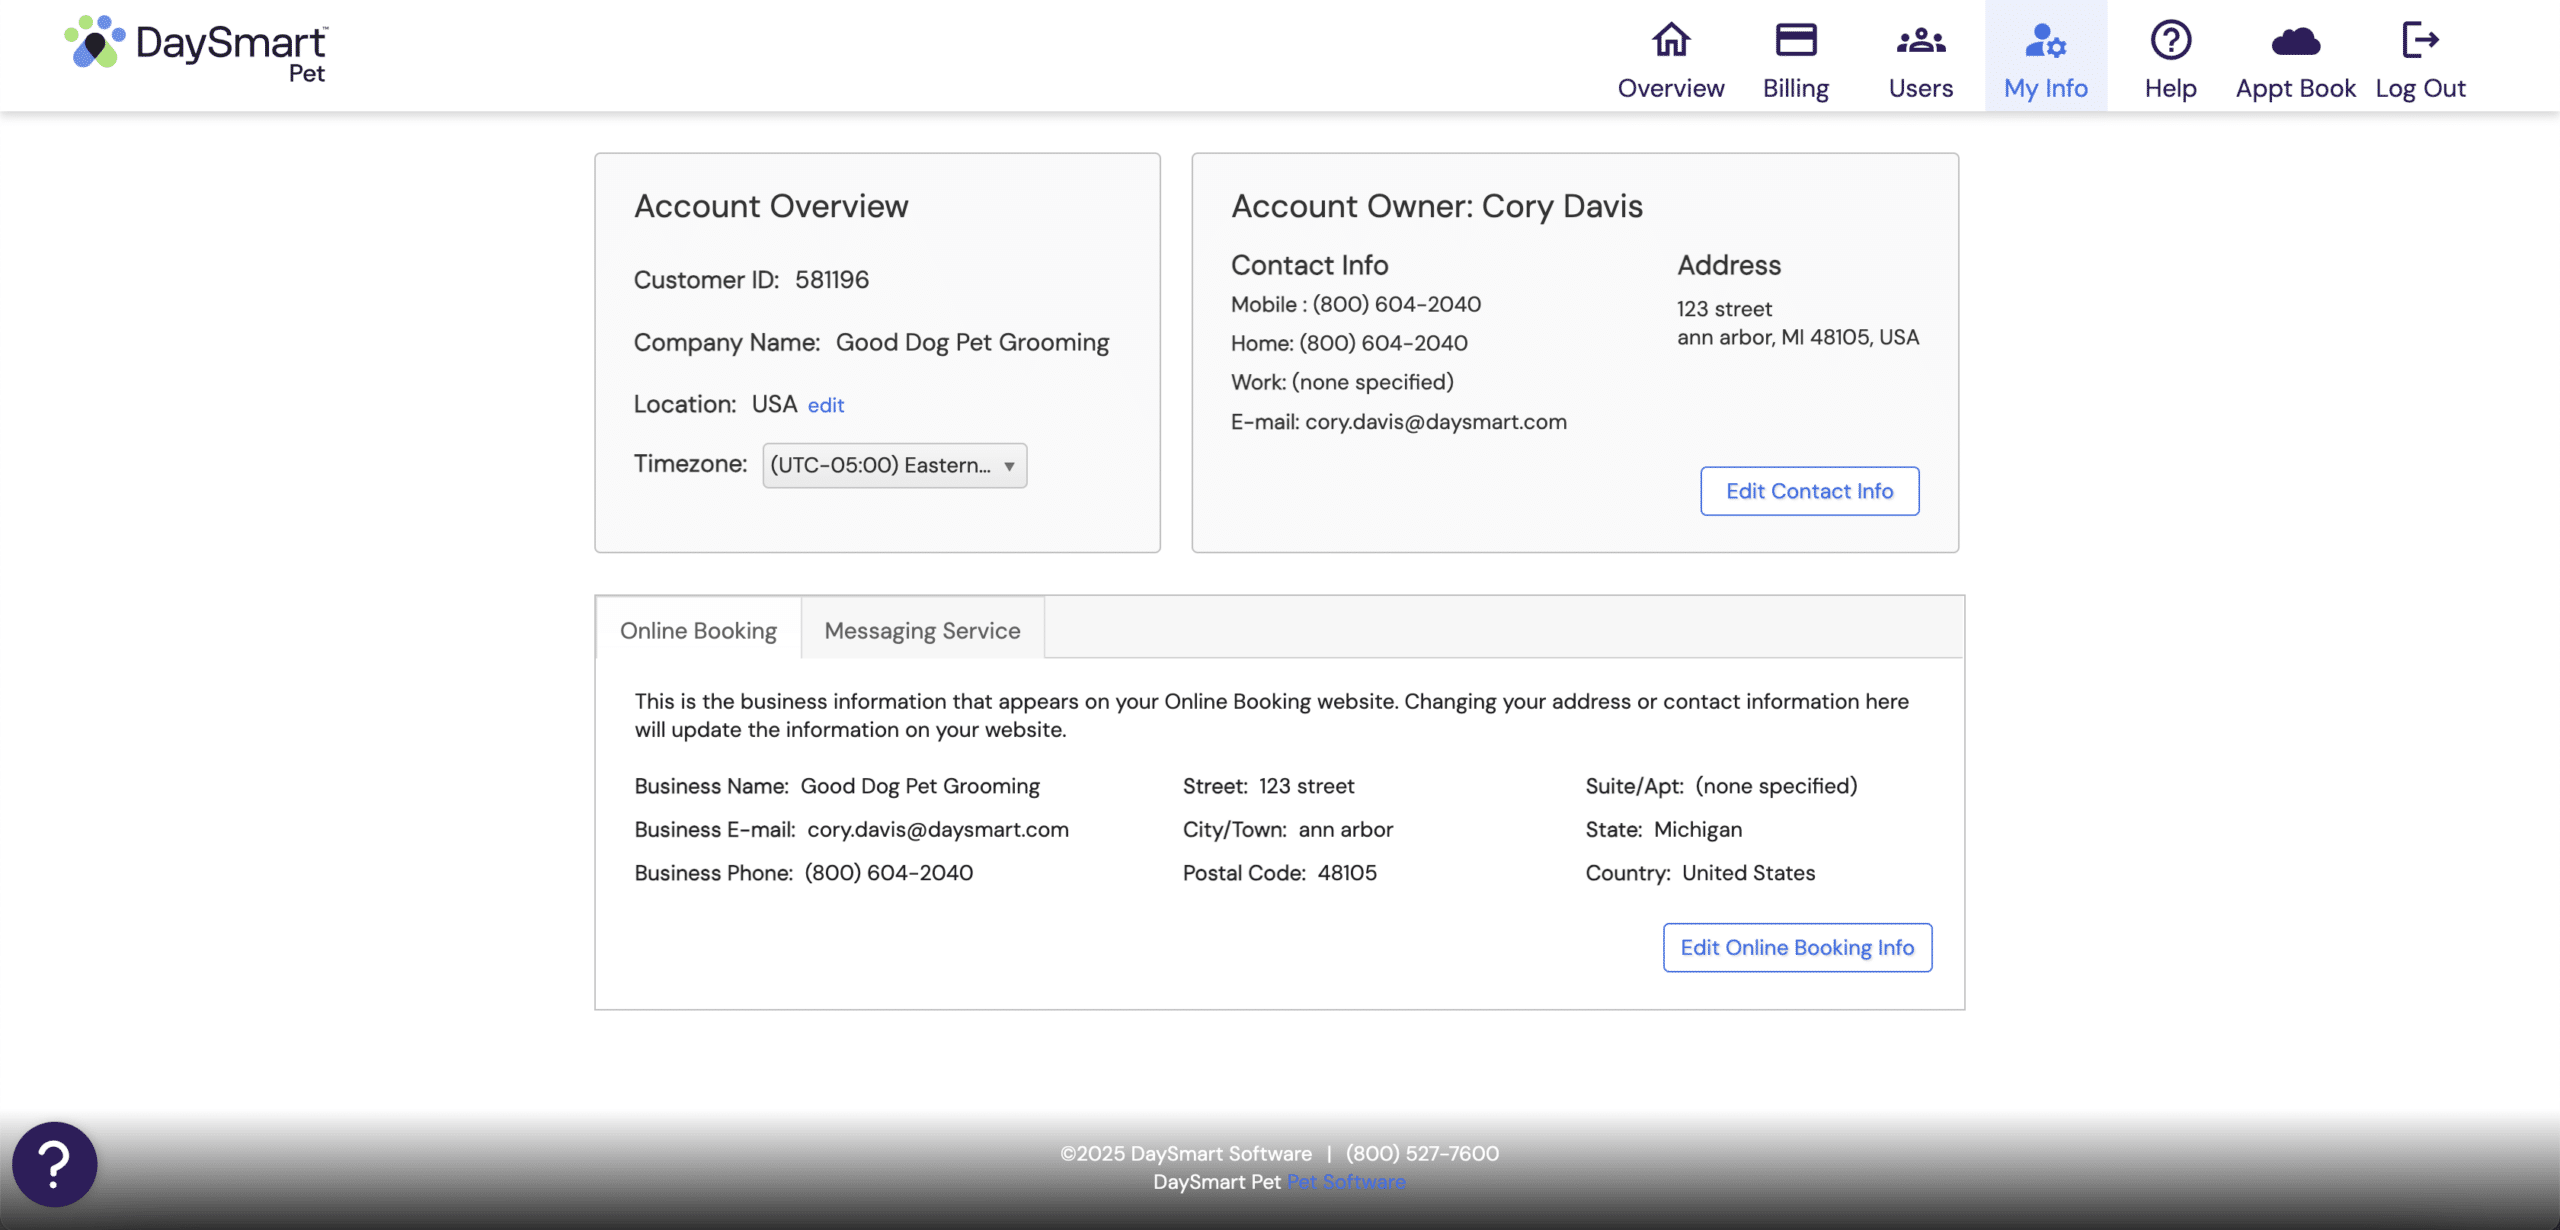Switch to the Messaging Service tab

pos(922,630)
